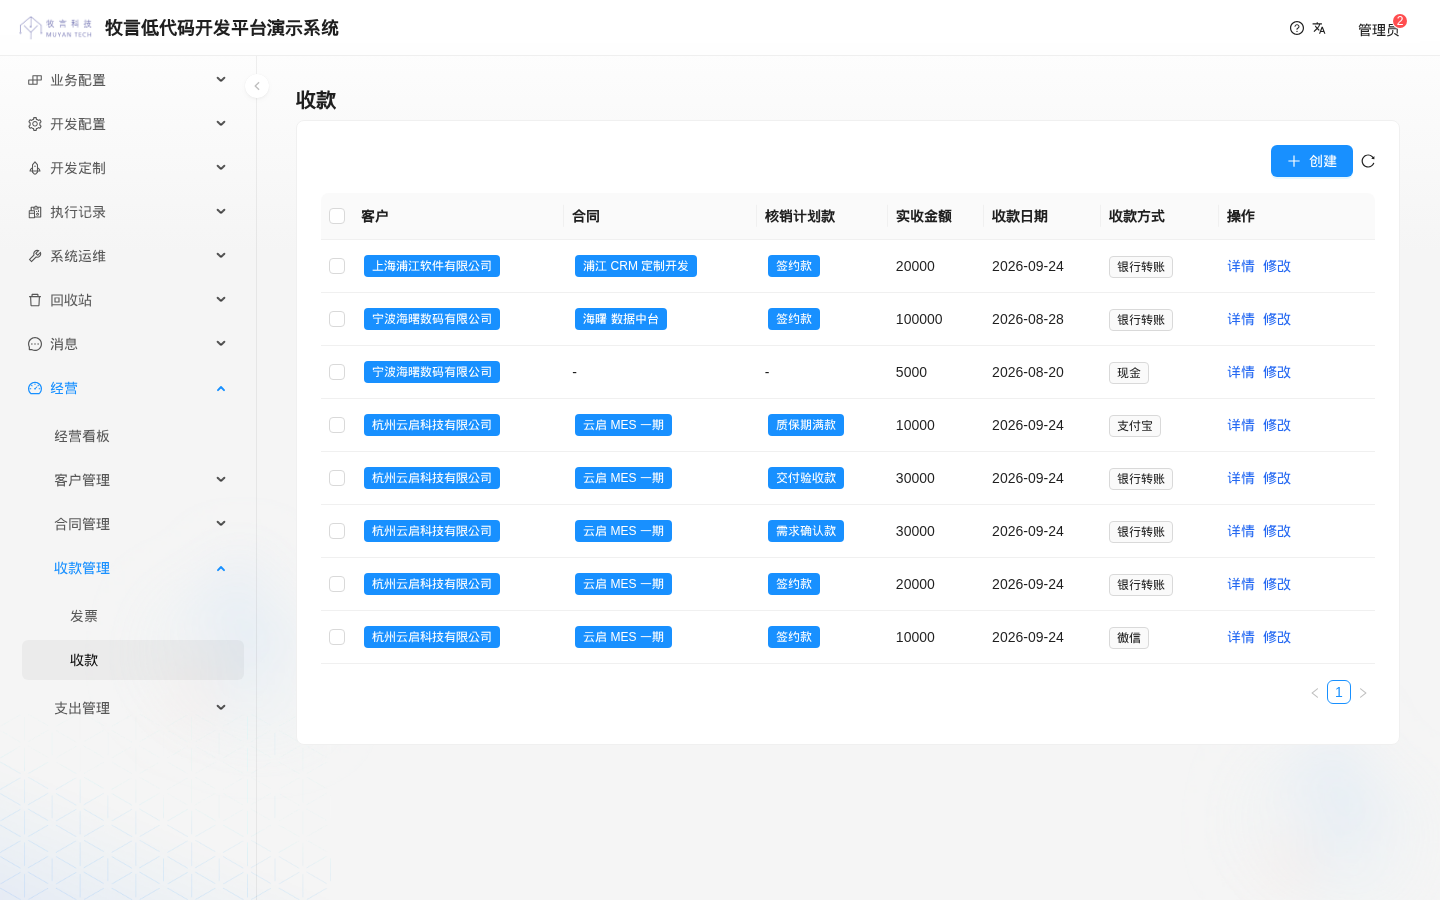Collapse the sidebar with the arrow icon
Image resolution: width=1440 pixels, height=900 pixels.
pos(257,86)
